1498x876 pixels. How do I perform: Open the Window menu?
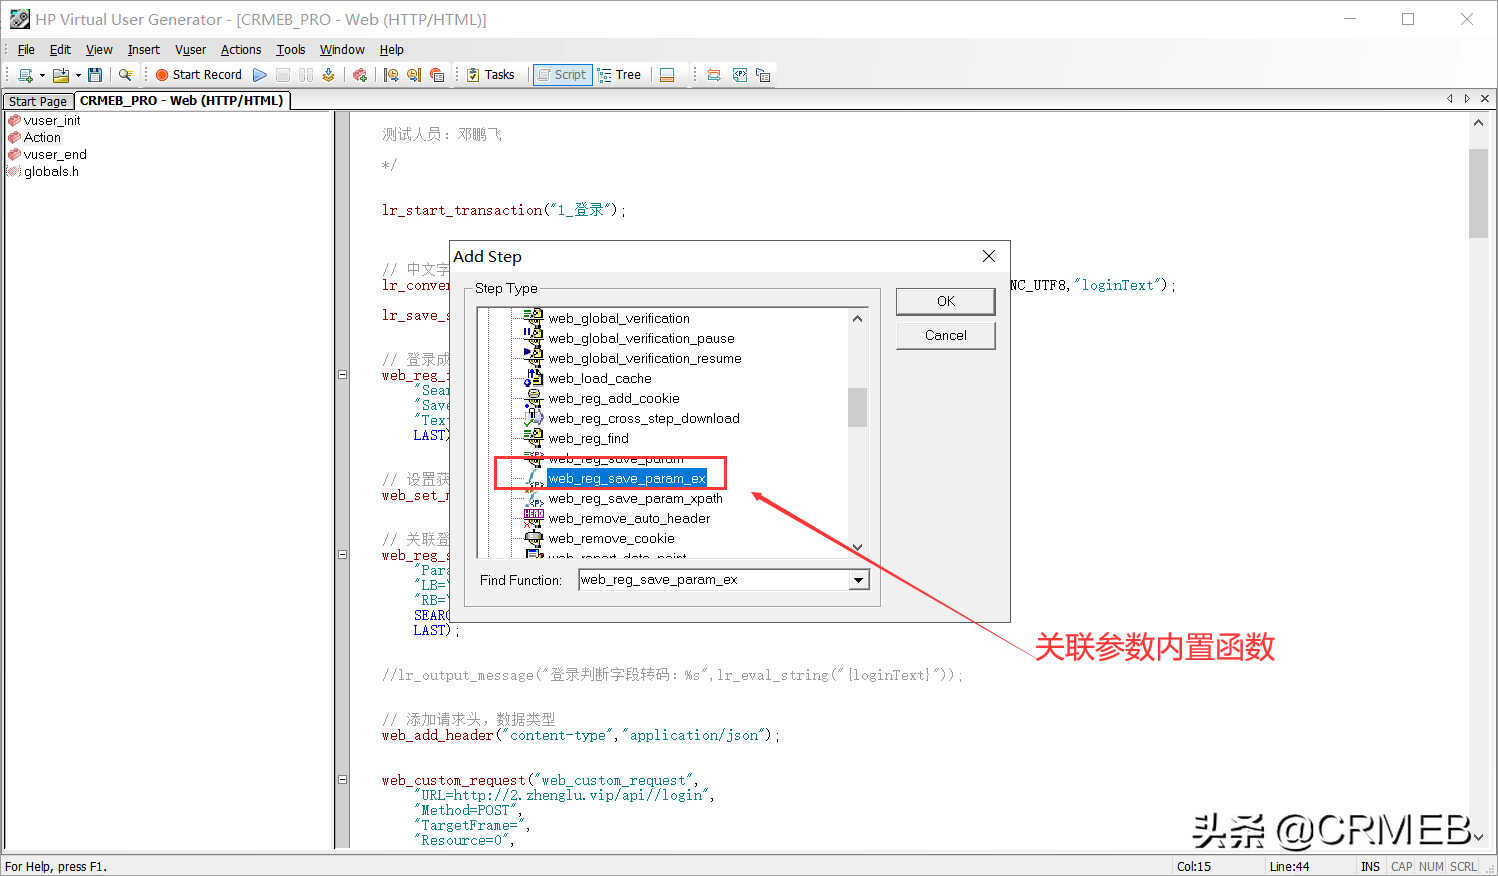pyautogui.click(x=342, y=49)
